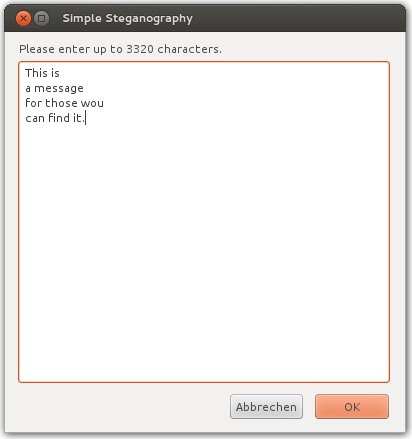Click the gray window button beside close
412x439 pixels.
[x=42, y=18]
